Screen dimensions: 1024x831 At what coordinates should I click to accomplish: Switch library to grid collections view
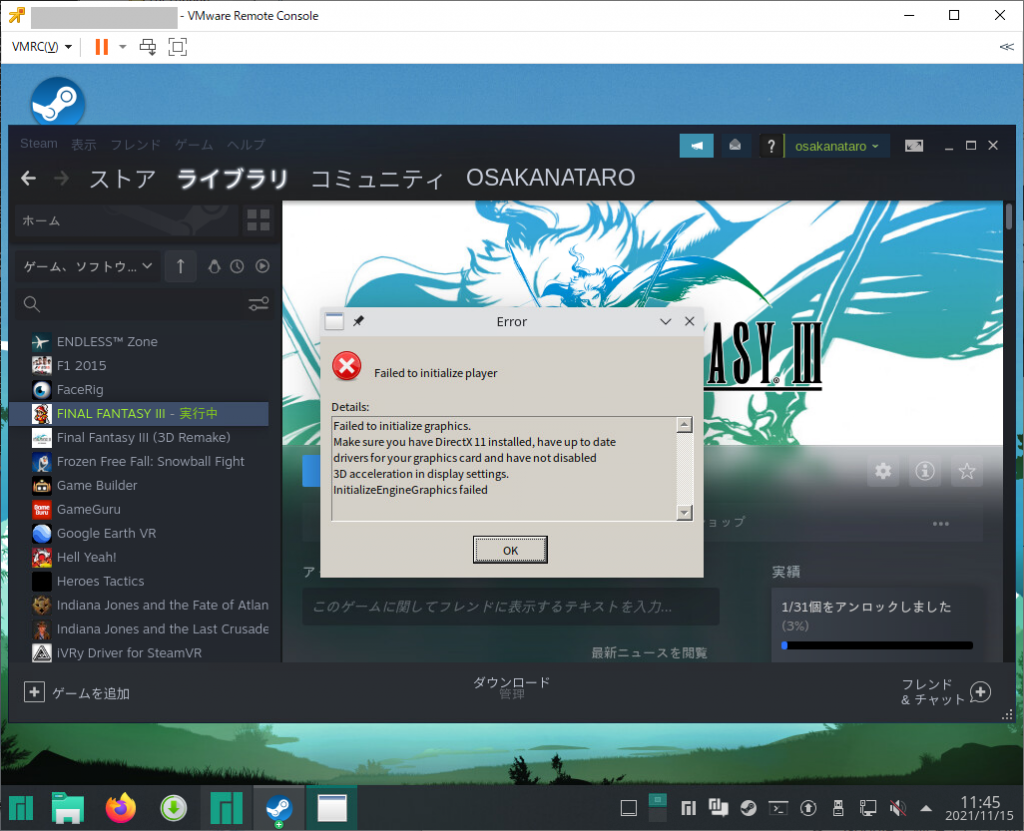(259, 220)
